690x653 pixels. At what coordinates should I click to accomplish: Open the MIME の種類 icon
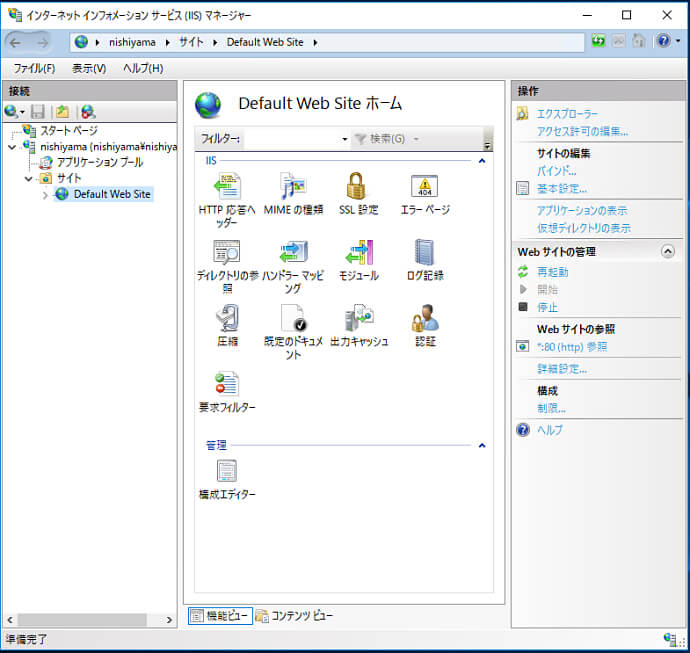click(x=293, y=188)
